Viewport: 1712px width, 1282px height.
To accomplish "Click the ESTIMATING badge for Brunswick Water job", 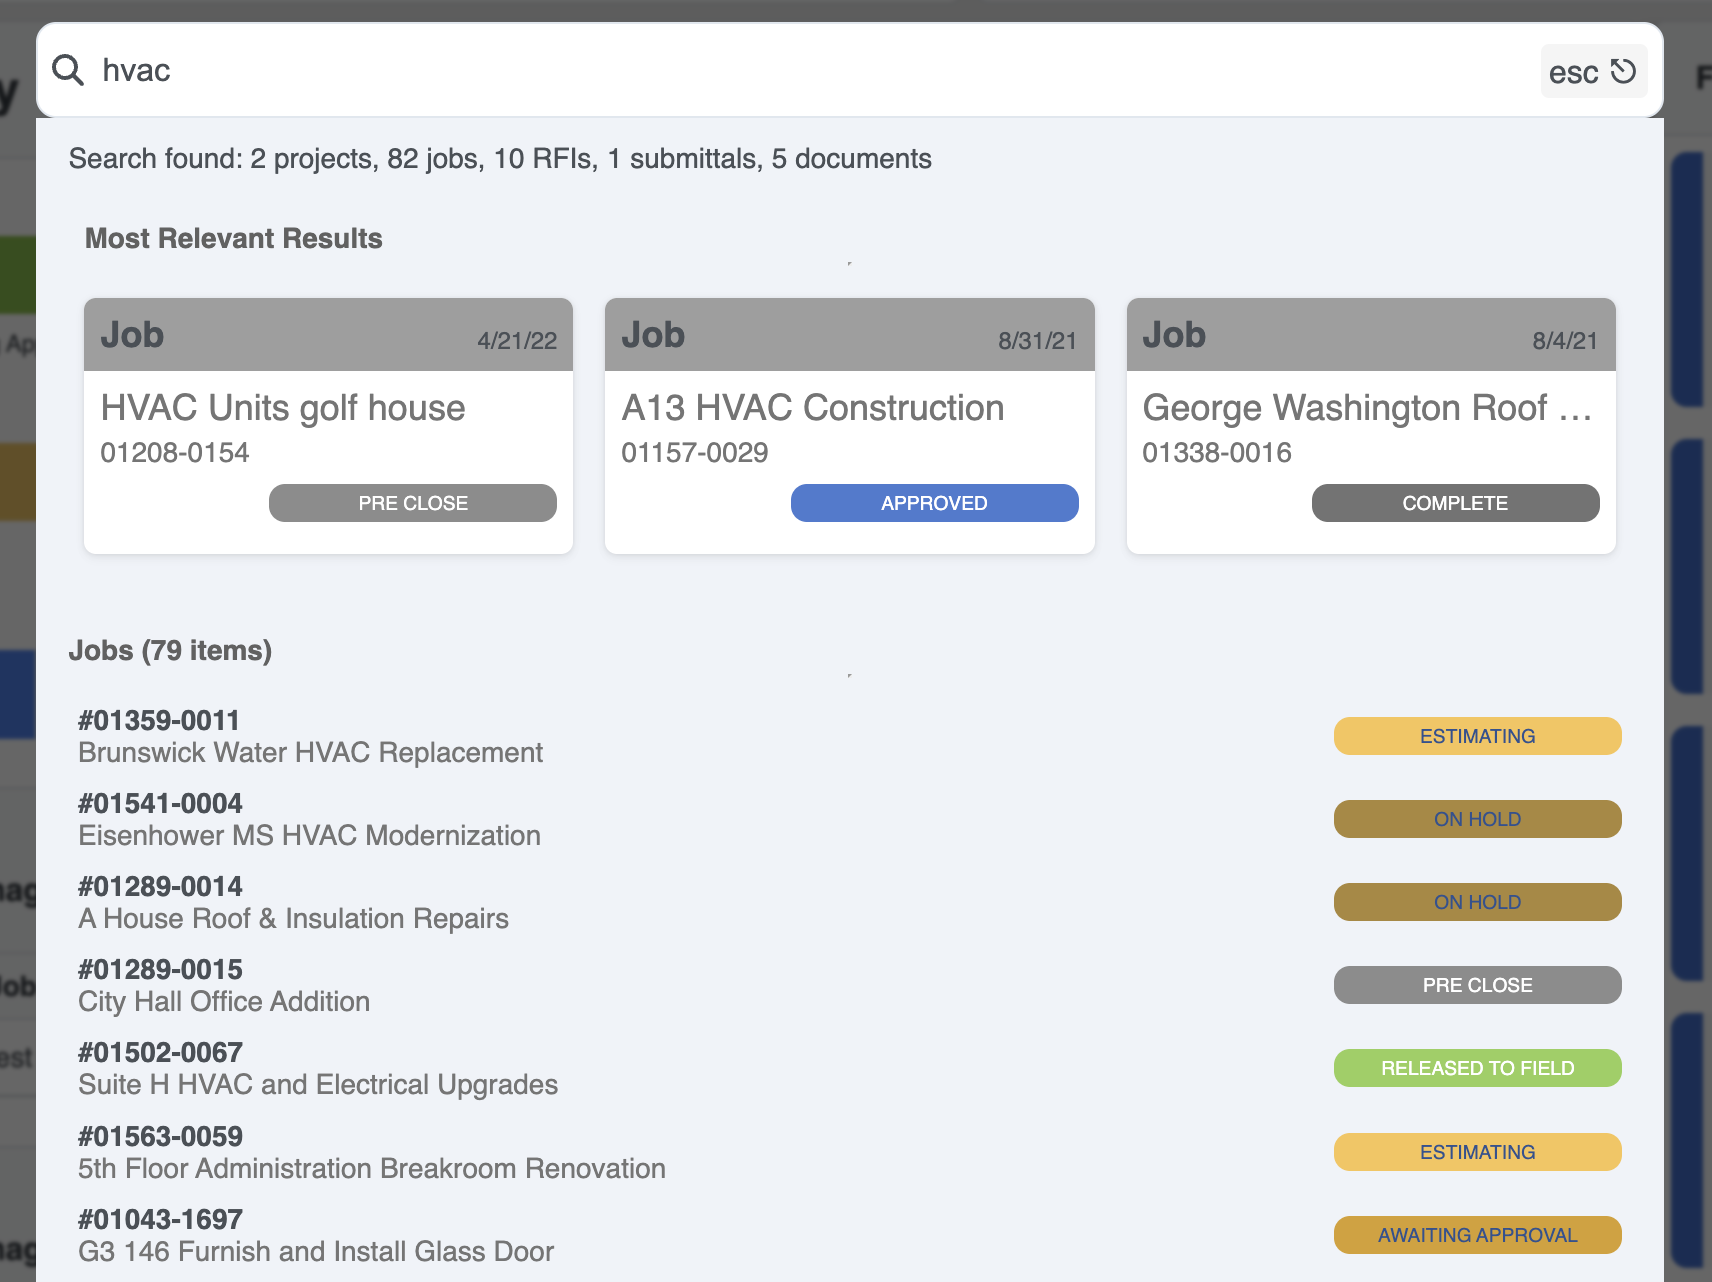I will coord(1477,736).
